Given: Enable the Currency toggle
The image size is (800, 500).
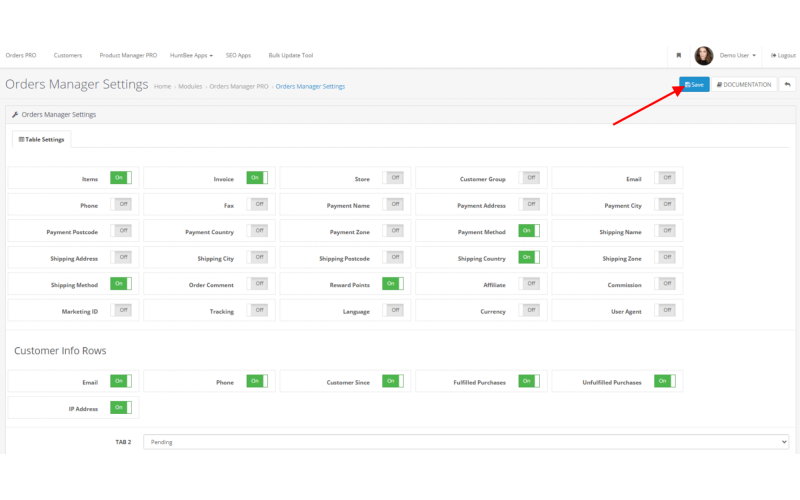Looking at the screenshot, I should (x=529, y=310).
